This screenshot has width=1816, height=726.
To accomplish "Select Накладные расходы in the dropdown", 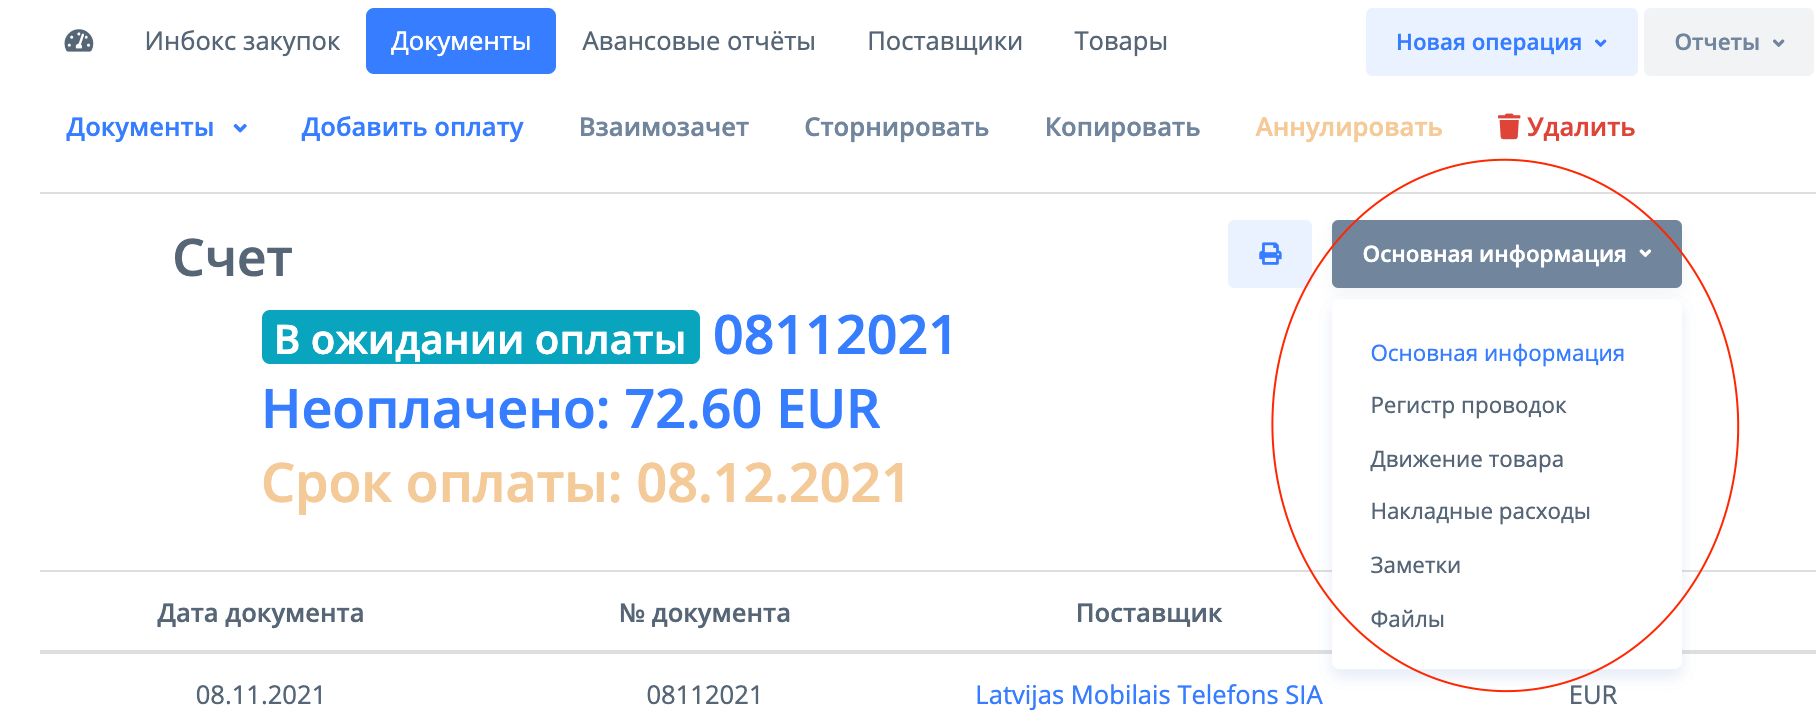I will click(x=1479, y=512).
